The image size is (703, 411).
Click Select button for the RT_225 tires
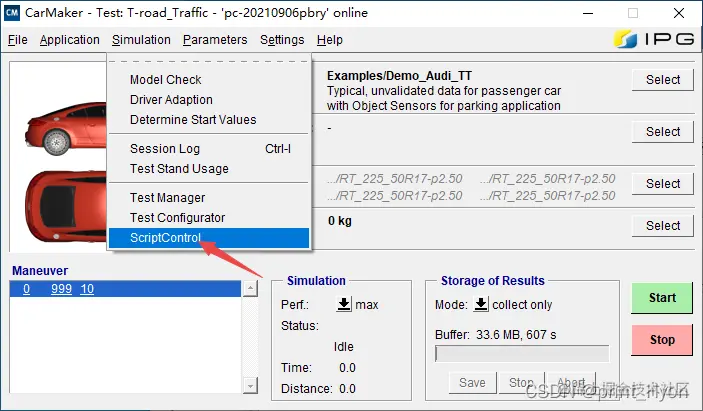(663, 184)
